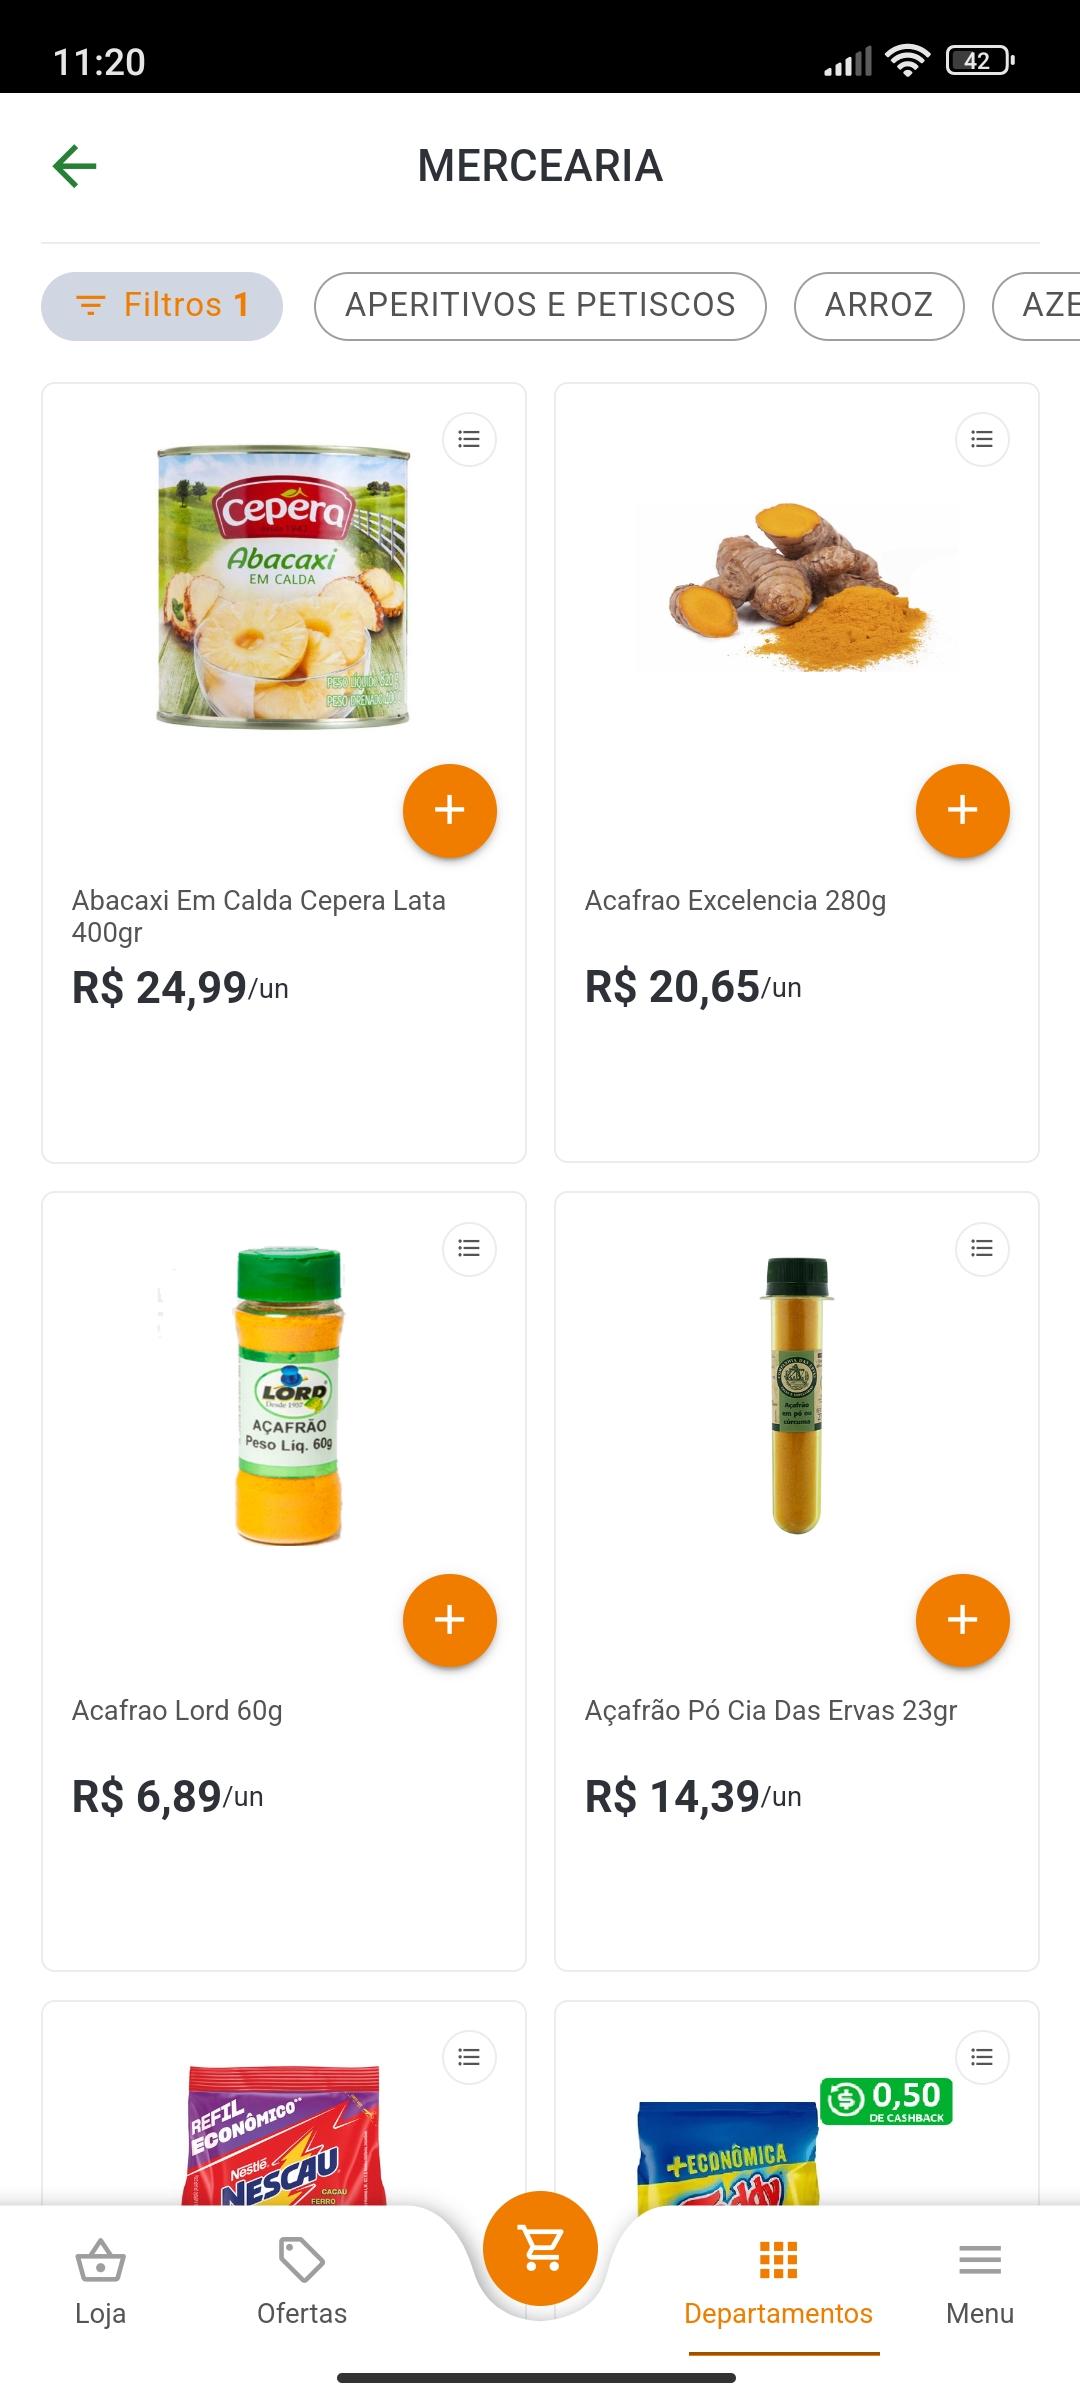This screenshot has height=2400, width=1080.
Task: Open the Nescau refil product image
Action: click(284, 2135)
